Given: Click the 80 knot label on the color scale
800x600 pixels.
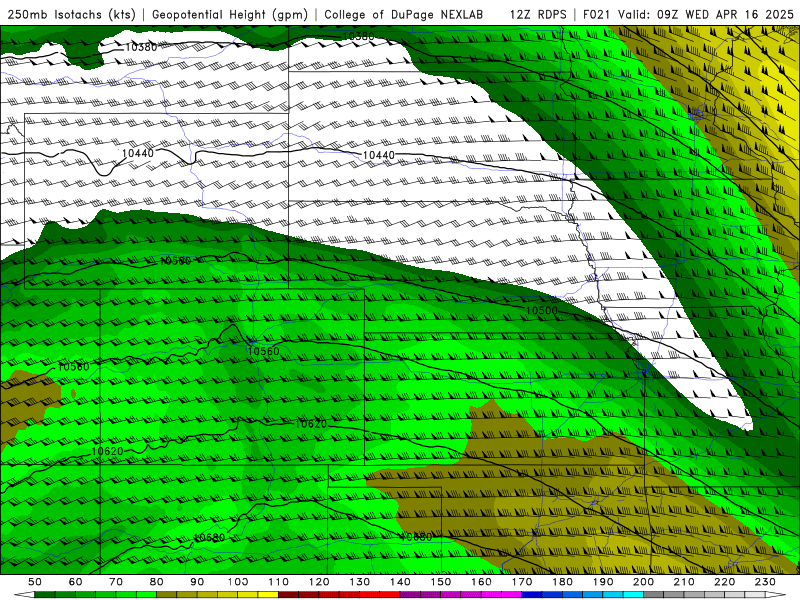Looking at the screenshot, I should 157,582.
